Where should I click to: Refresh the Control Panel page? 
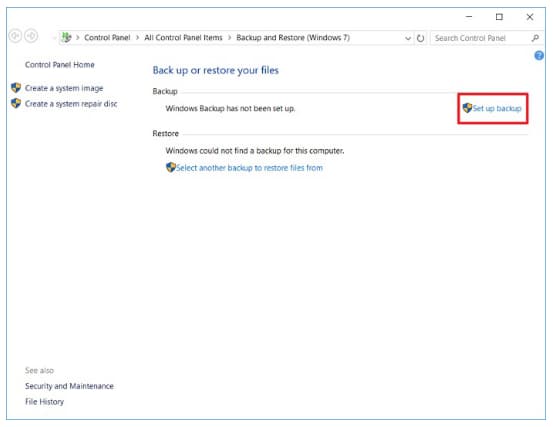pos(420,38)
